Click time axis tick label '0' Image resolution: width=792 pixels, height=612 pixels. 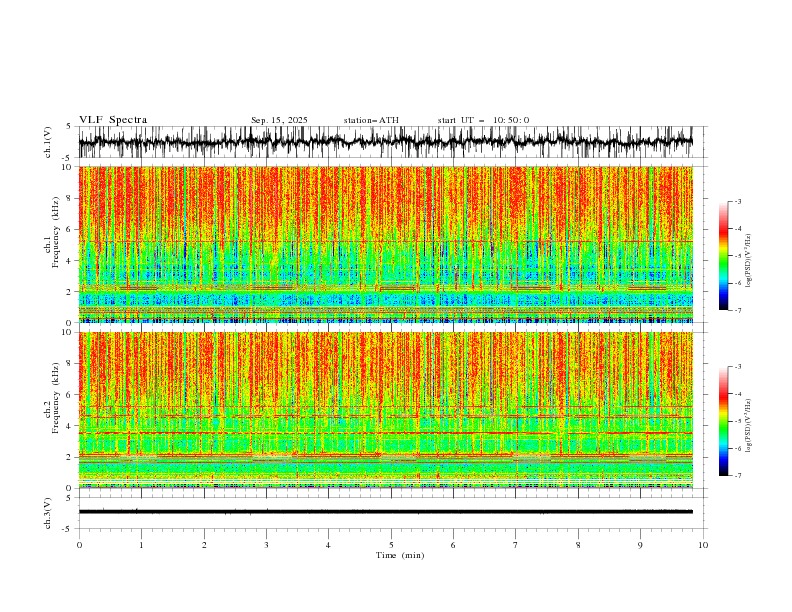[79, 545]
